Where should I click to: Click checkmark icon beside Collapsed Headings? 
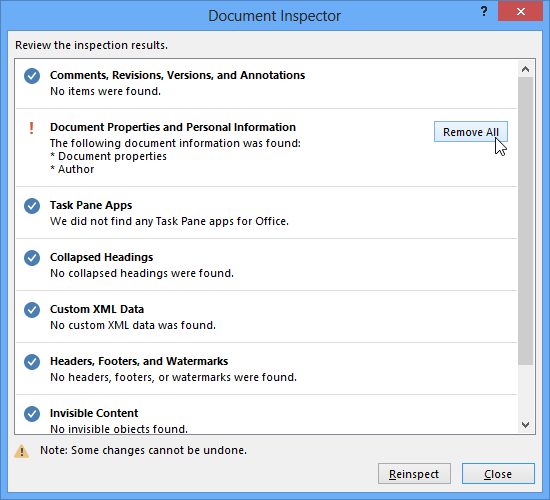[32, 258]
